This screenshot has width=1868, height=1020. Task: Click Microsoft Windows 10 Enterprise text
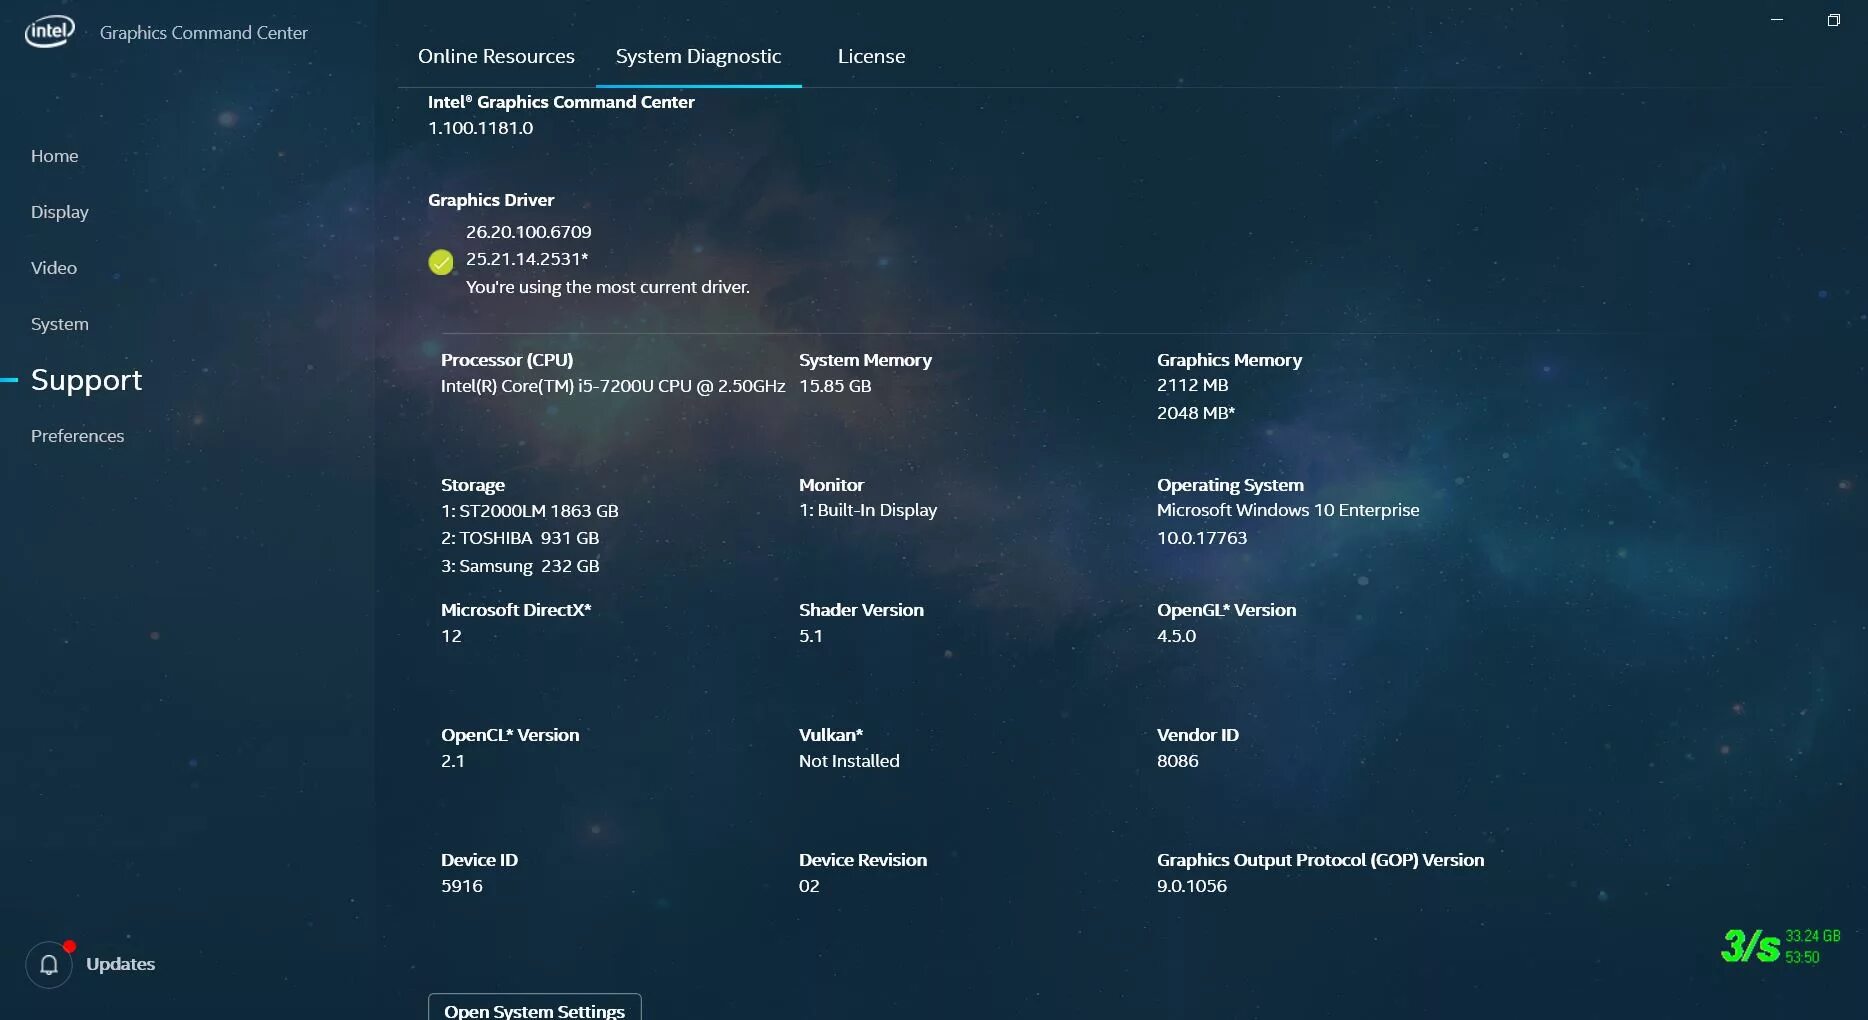[1288, 510]
